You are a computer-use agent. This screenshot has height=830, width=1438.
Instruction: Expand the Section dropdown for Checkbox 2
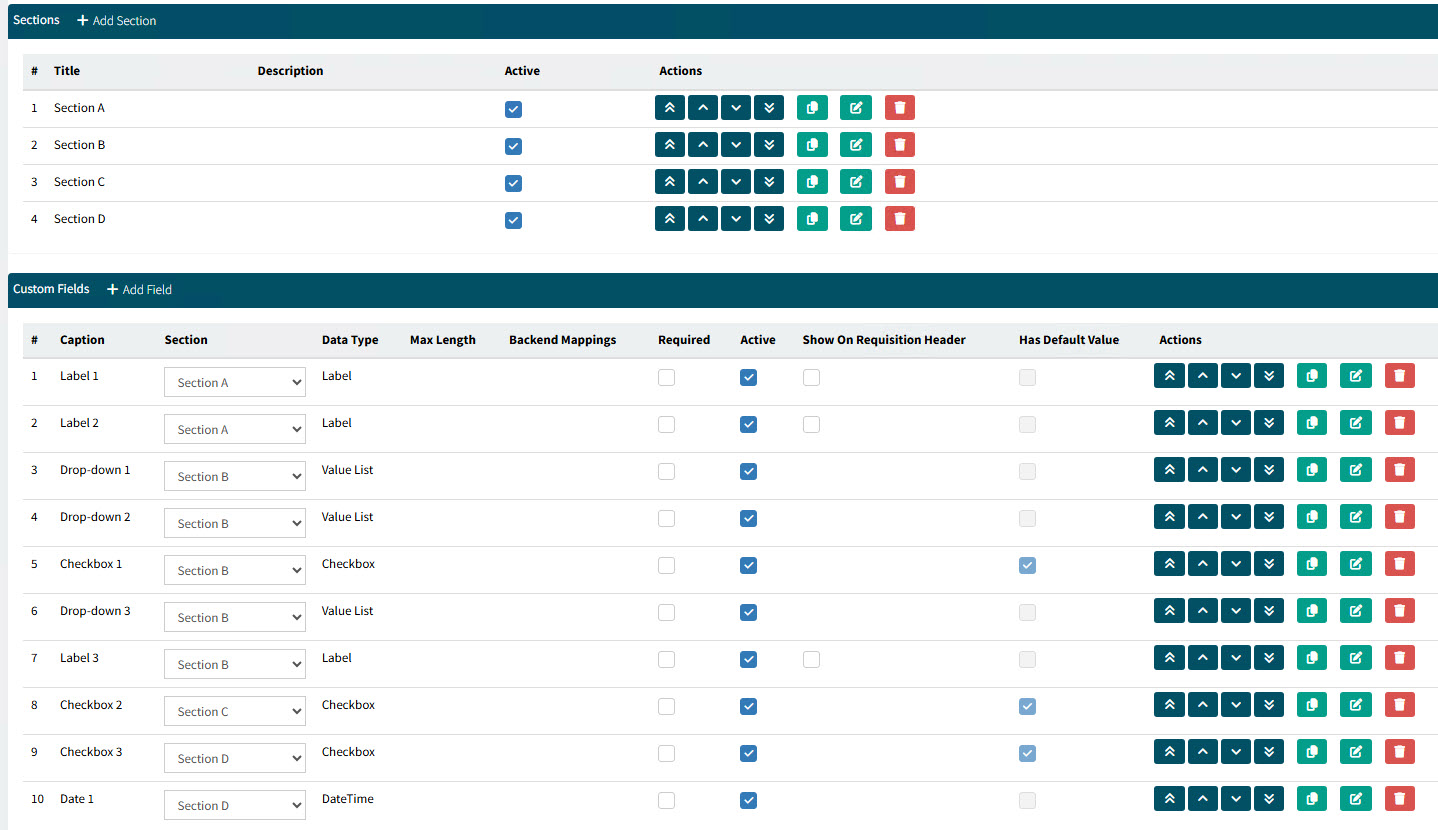[x=234, y=712]
